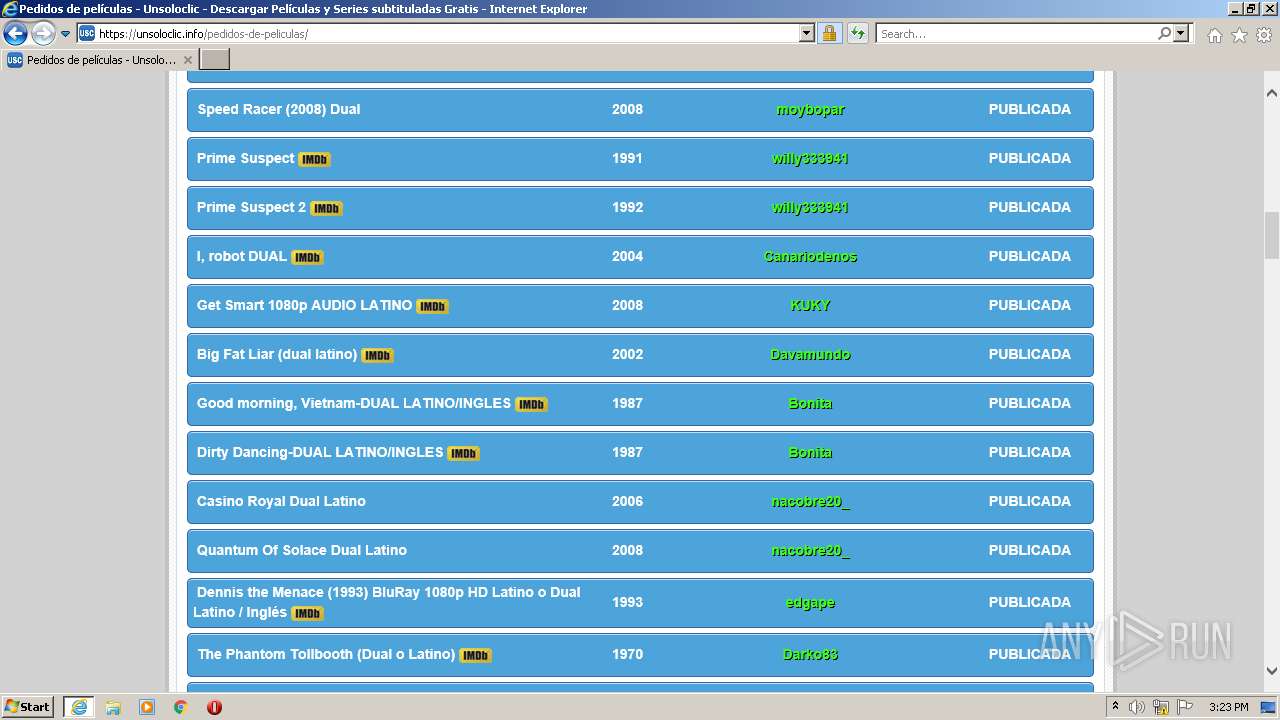
Task: Open Big Fat Liar (dual latino) title
Action: click(277, 354)
